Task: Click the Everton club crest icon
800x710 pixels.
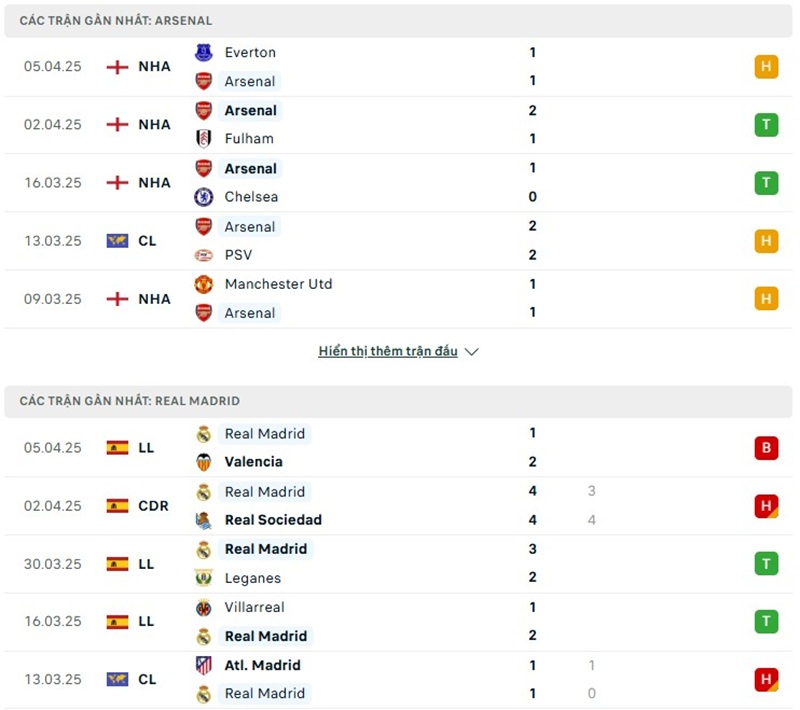Action: (x=204, y=53)
